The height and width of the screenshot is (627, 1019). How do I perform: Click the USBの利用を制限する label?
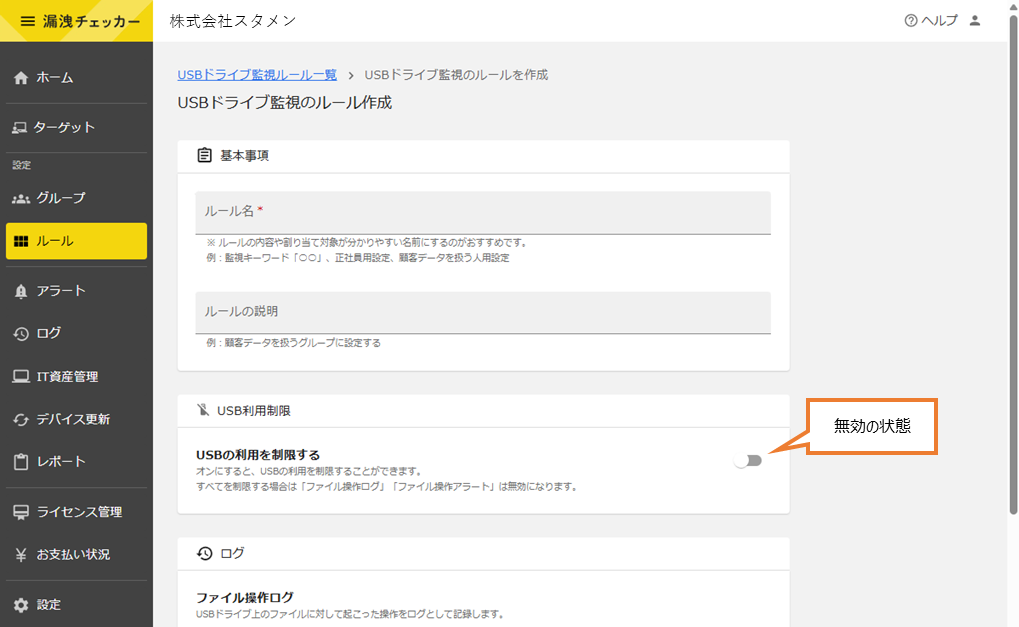click(x=258, y=455)
